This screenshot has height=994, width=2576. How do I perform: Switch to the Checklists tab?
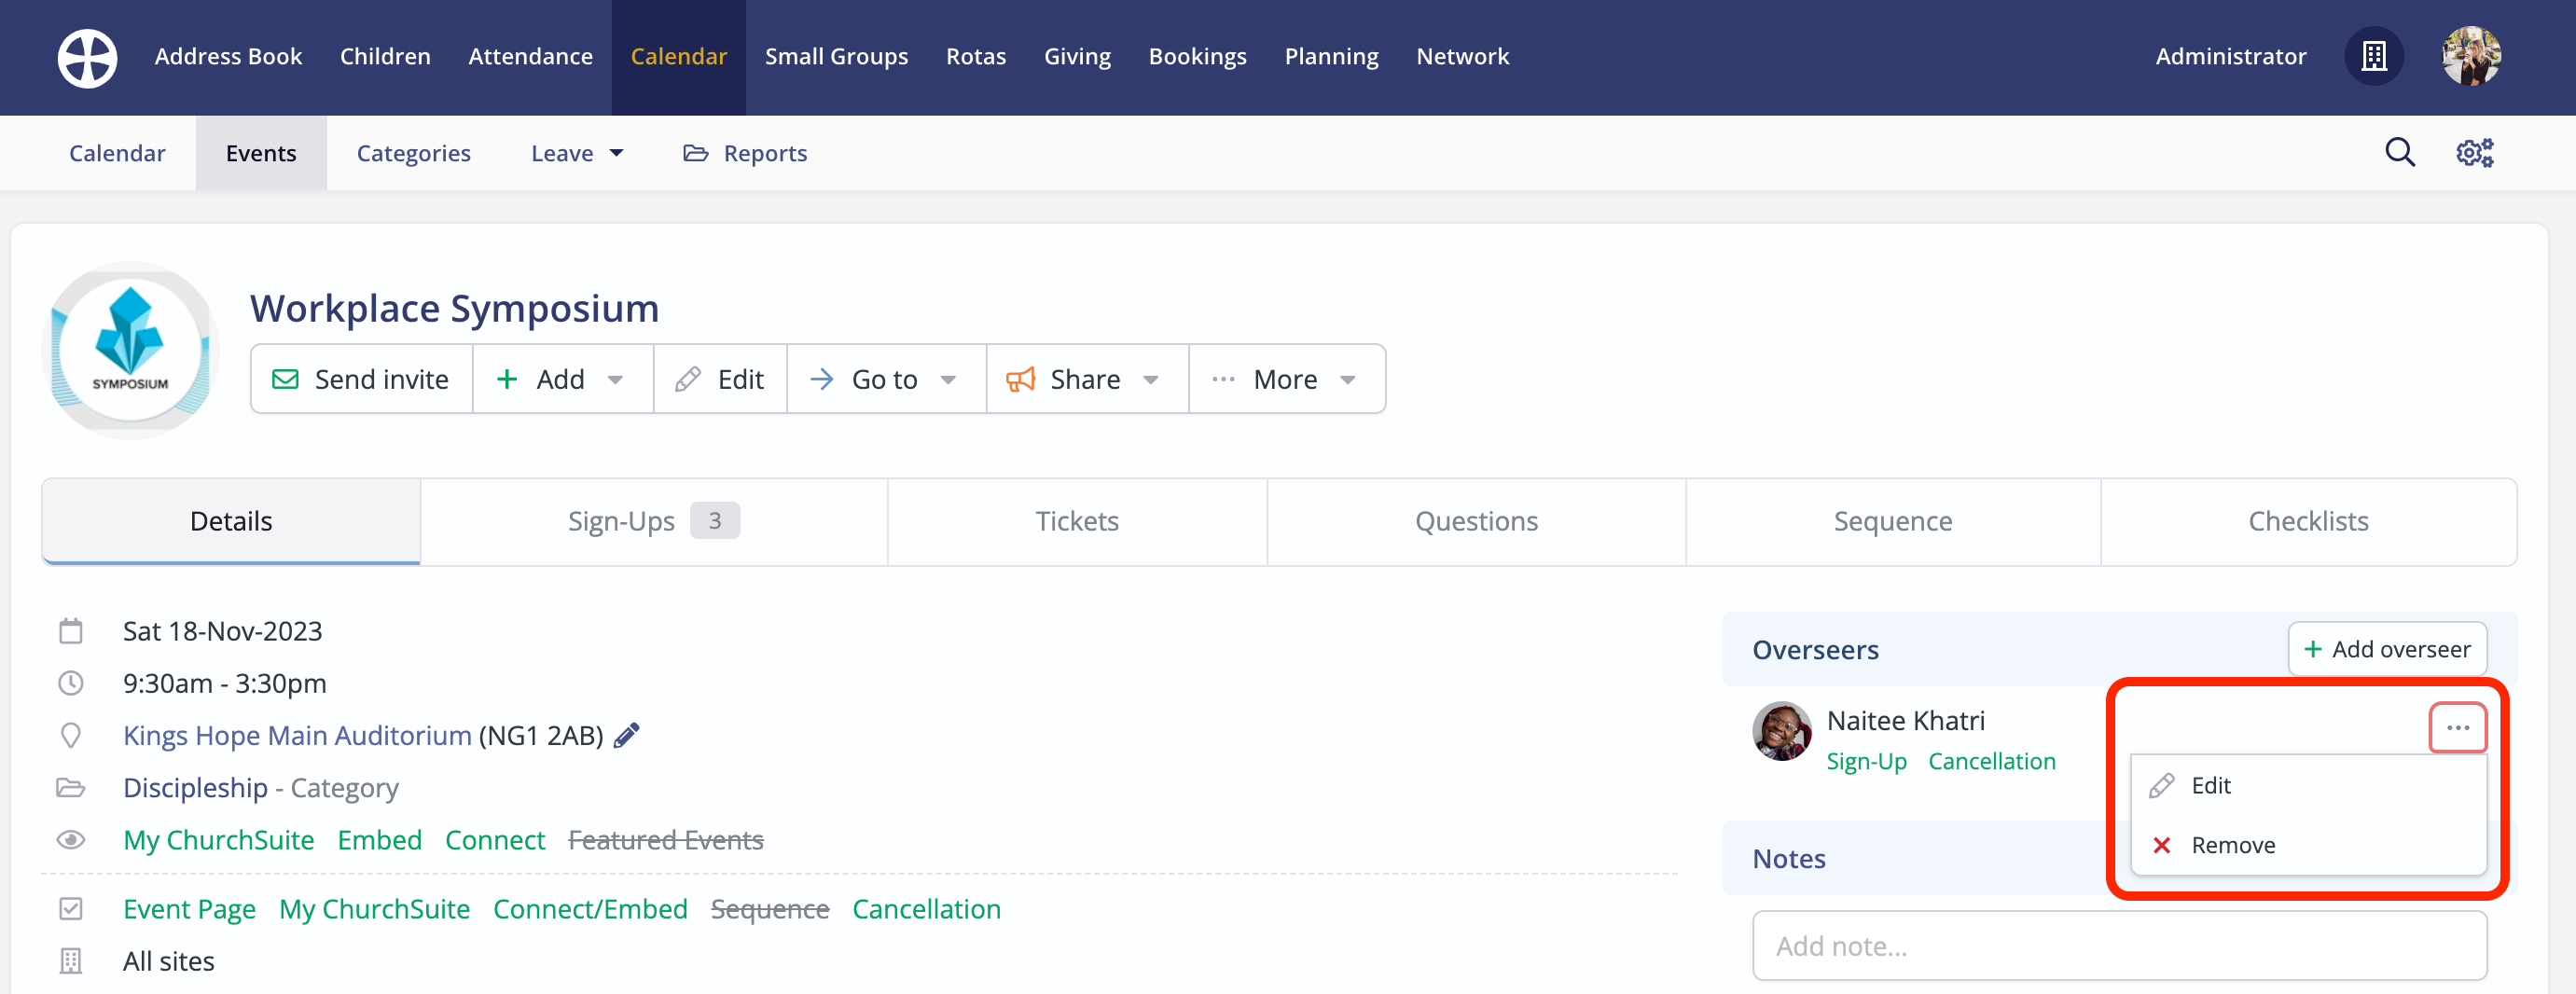pos(2309,521)
